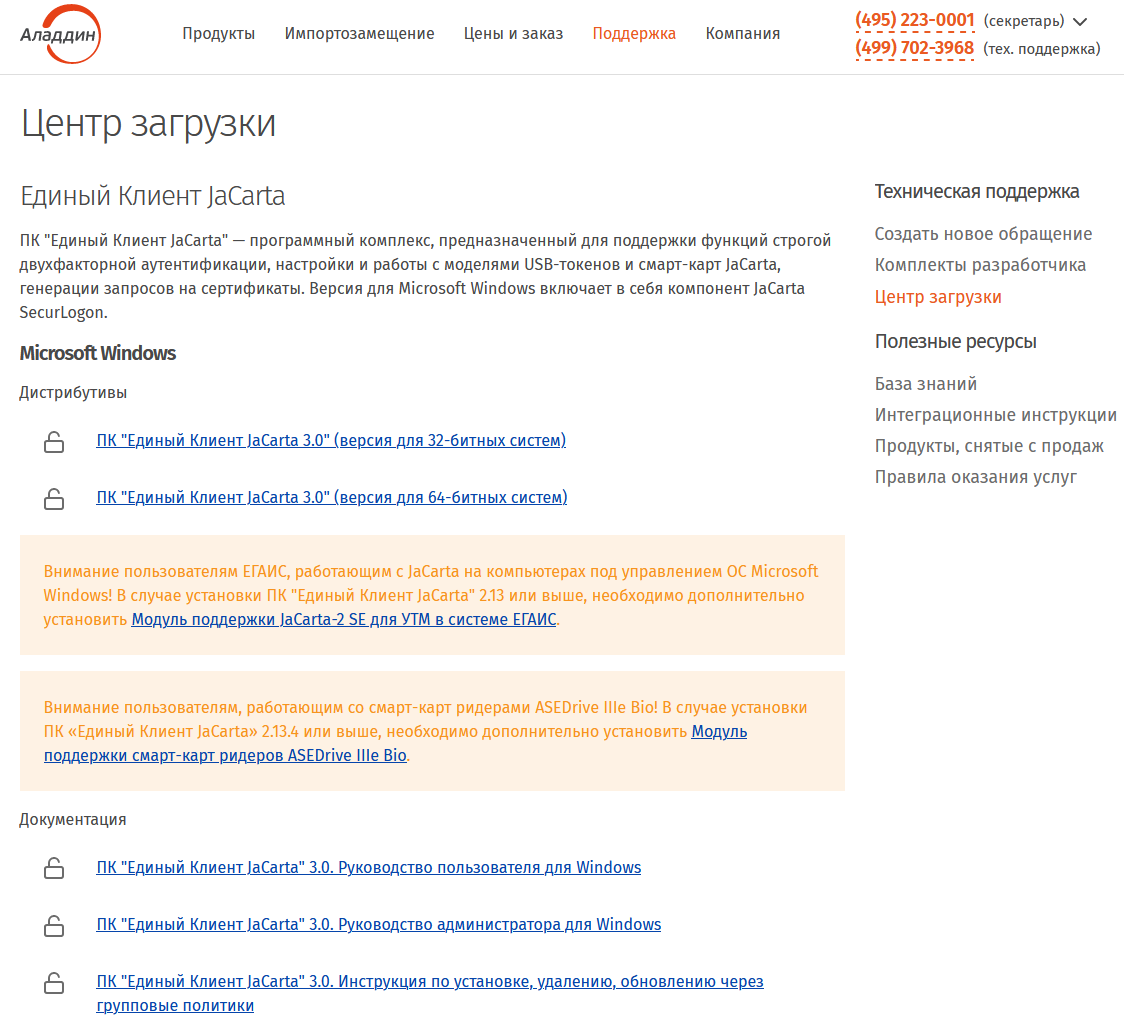Open the Компания menu
This screenshot has width=1124, height=1034.
coord(743,34)
